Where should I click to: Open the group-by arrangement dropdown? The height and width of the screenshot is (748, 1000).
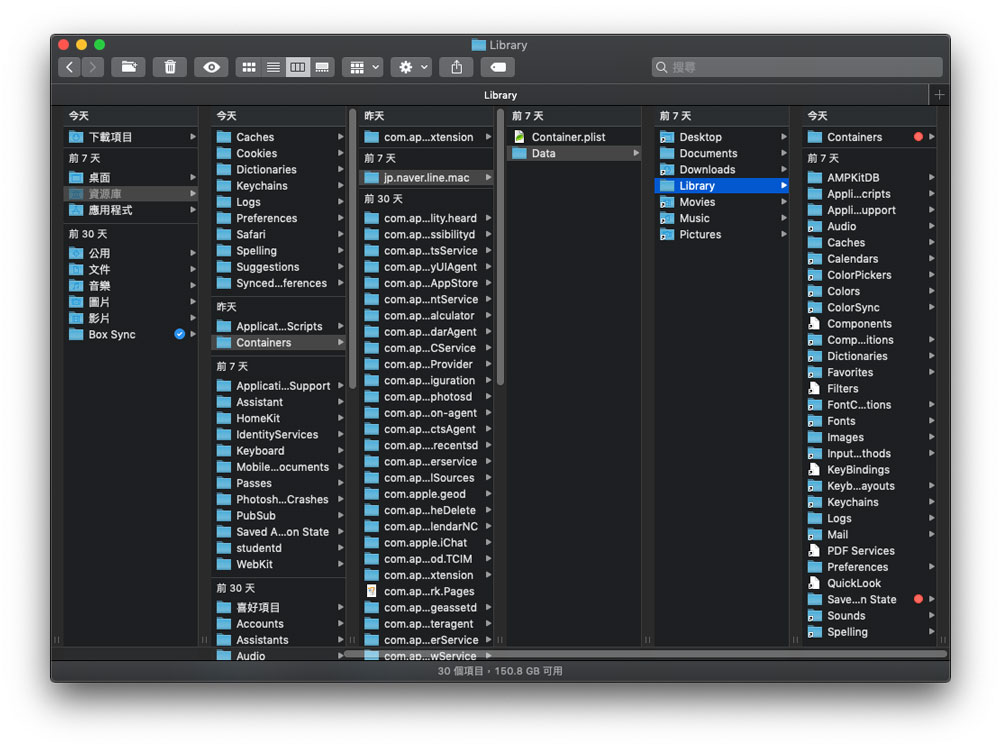[x=362, y=67]
